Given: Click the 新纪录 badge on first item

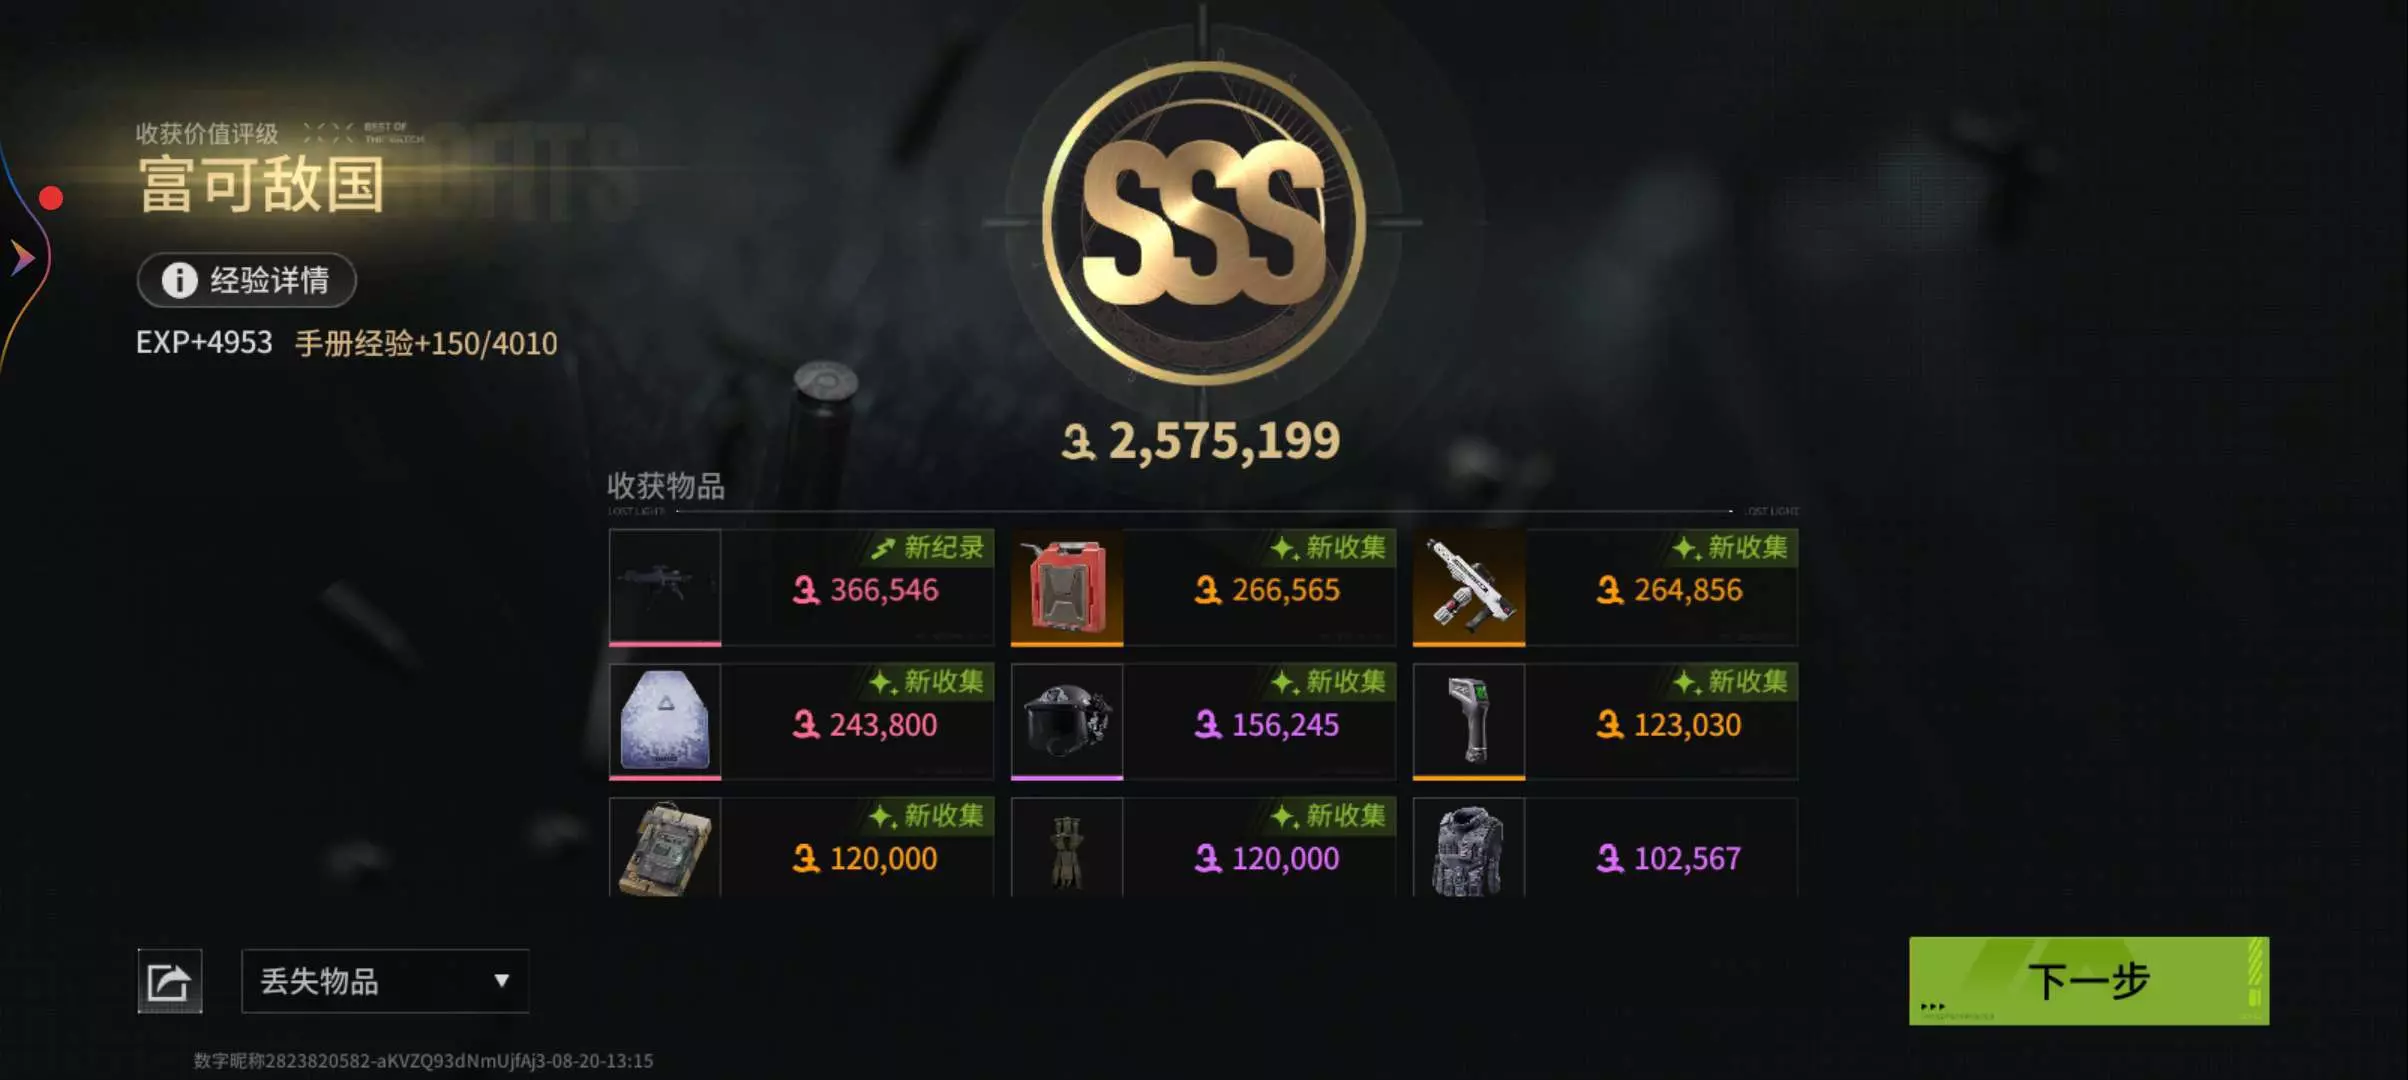Looking at the screenshot, I should (x=928, y=547).
